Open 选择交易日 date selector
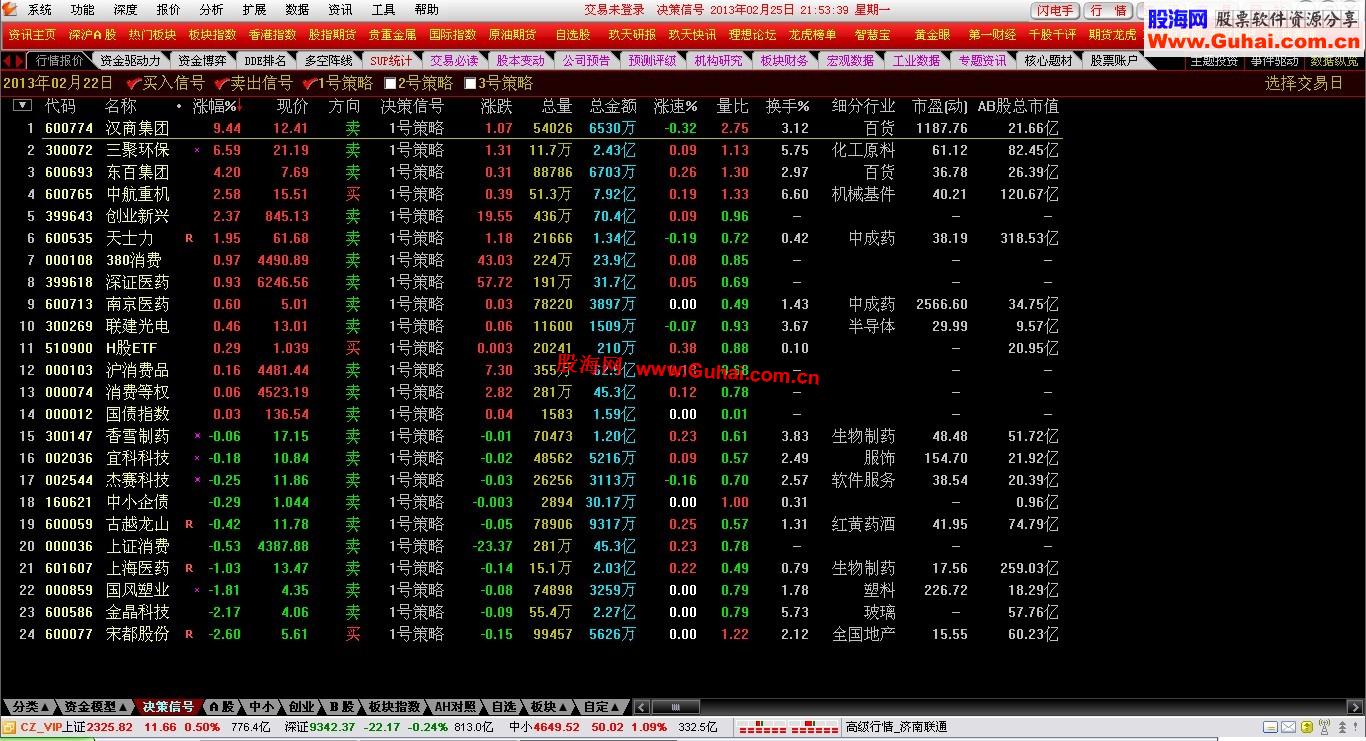This screenshot has width=1366, height=741. 1304,83
